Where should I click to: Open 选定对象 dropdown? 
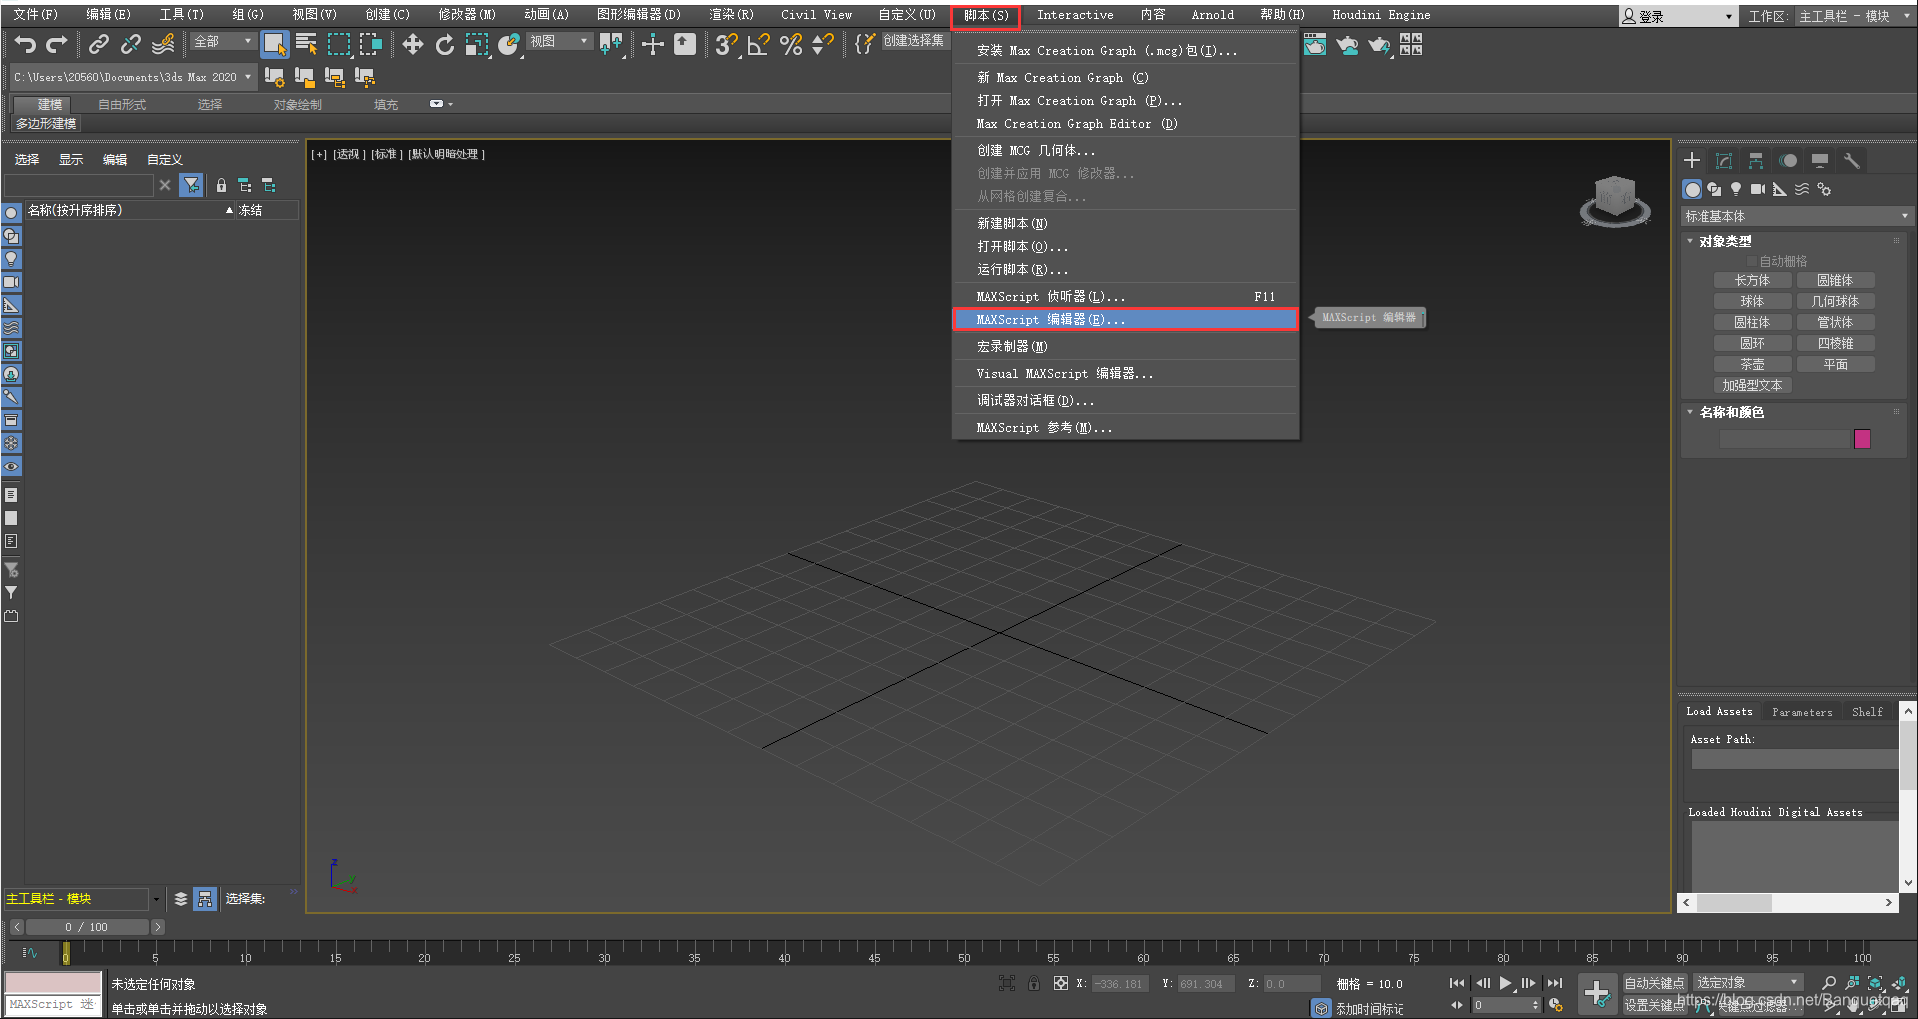1748,983
